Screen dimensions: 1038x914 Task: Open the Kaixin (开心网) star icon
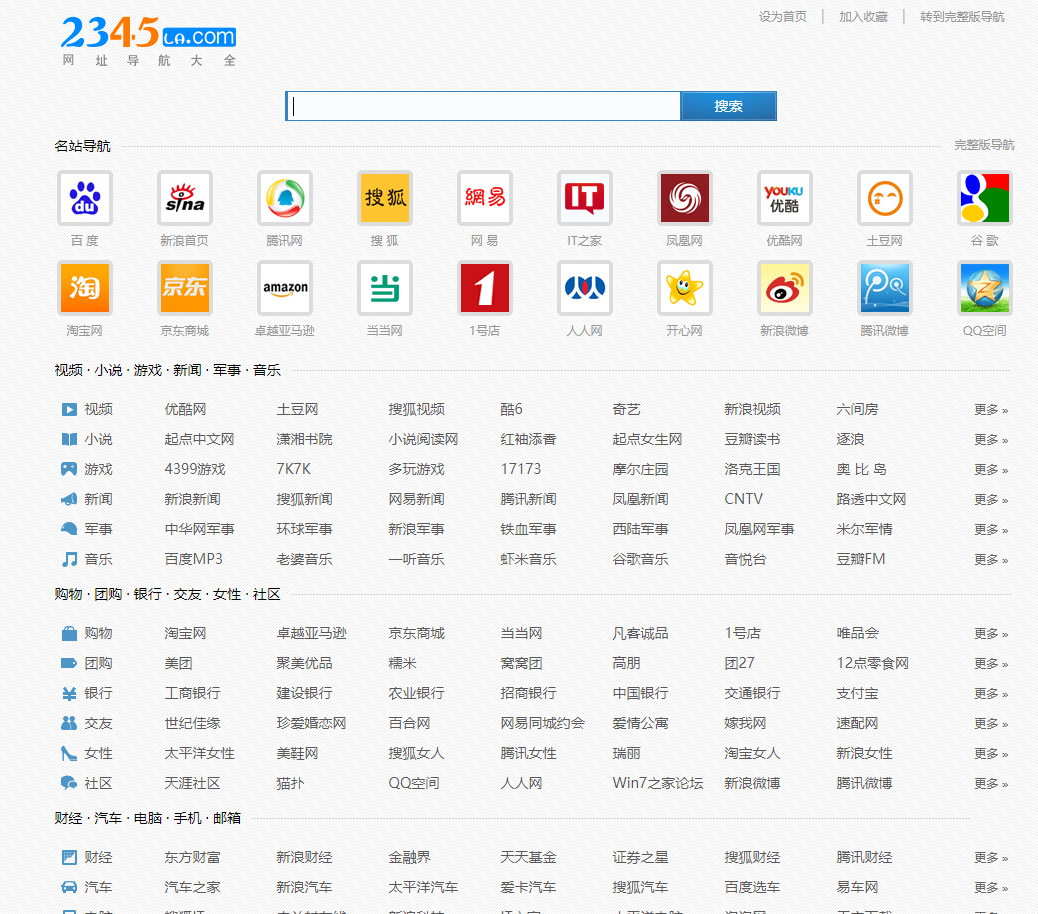pyautogui.click(x=684, y=288)
